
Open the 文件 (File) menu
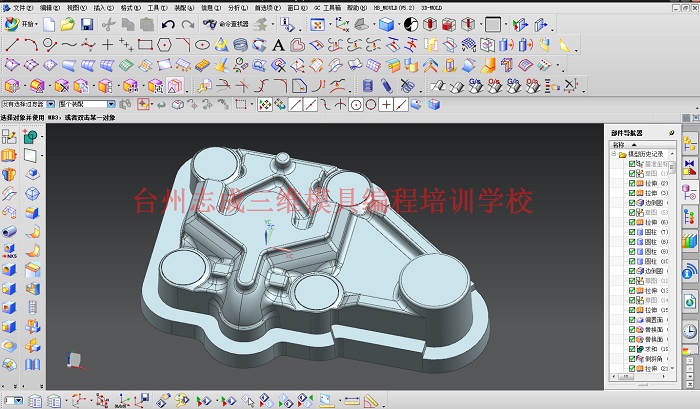(x=23, y=8)
